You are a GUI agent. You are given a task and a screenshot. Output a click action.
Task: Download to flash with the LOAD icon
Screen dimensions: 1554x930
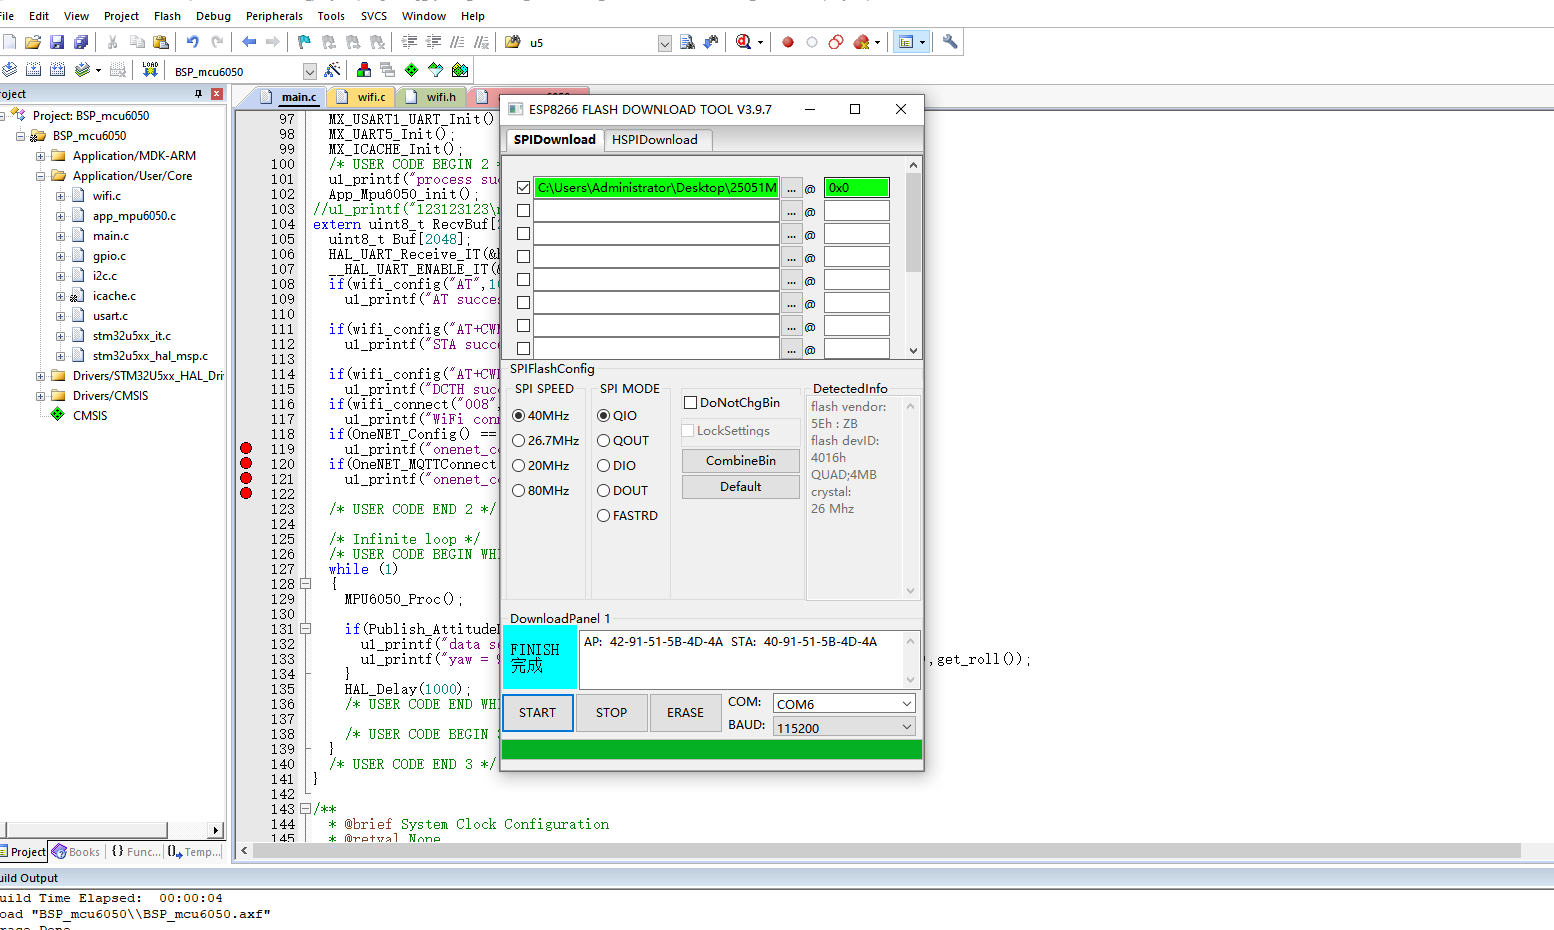pyautogui.click(x=150, y=70)
